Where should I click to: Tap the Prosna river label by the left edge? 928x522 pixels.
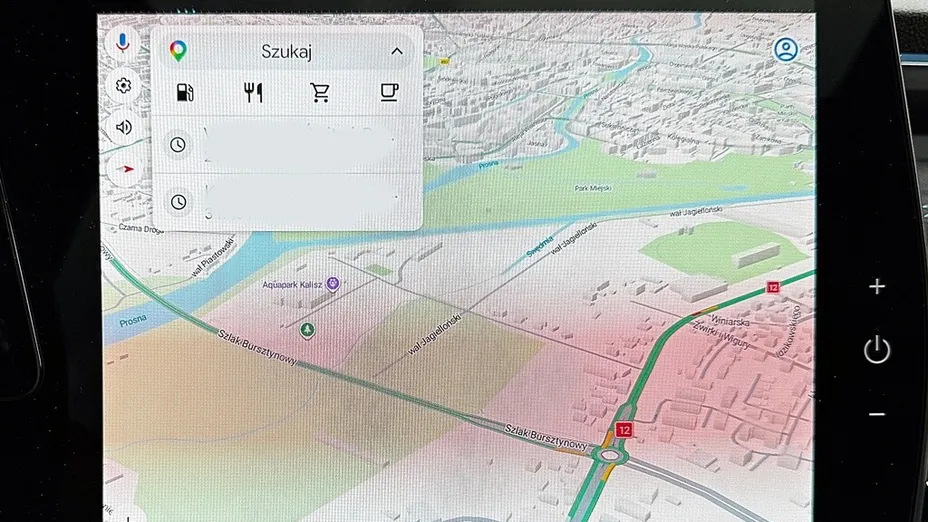coord(133,321)
